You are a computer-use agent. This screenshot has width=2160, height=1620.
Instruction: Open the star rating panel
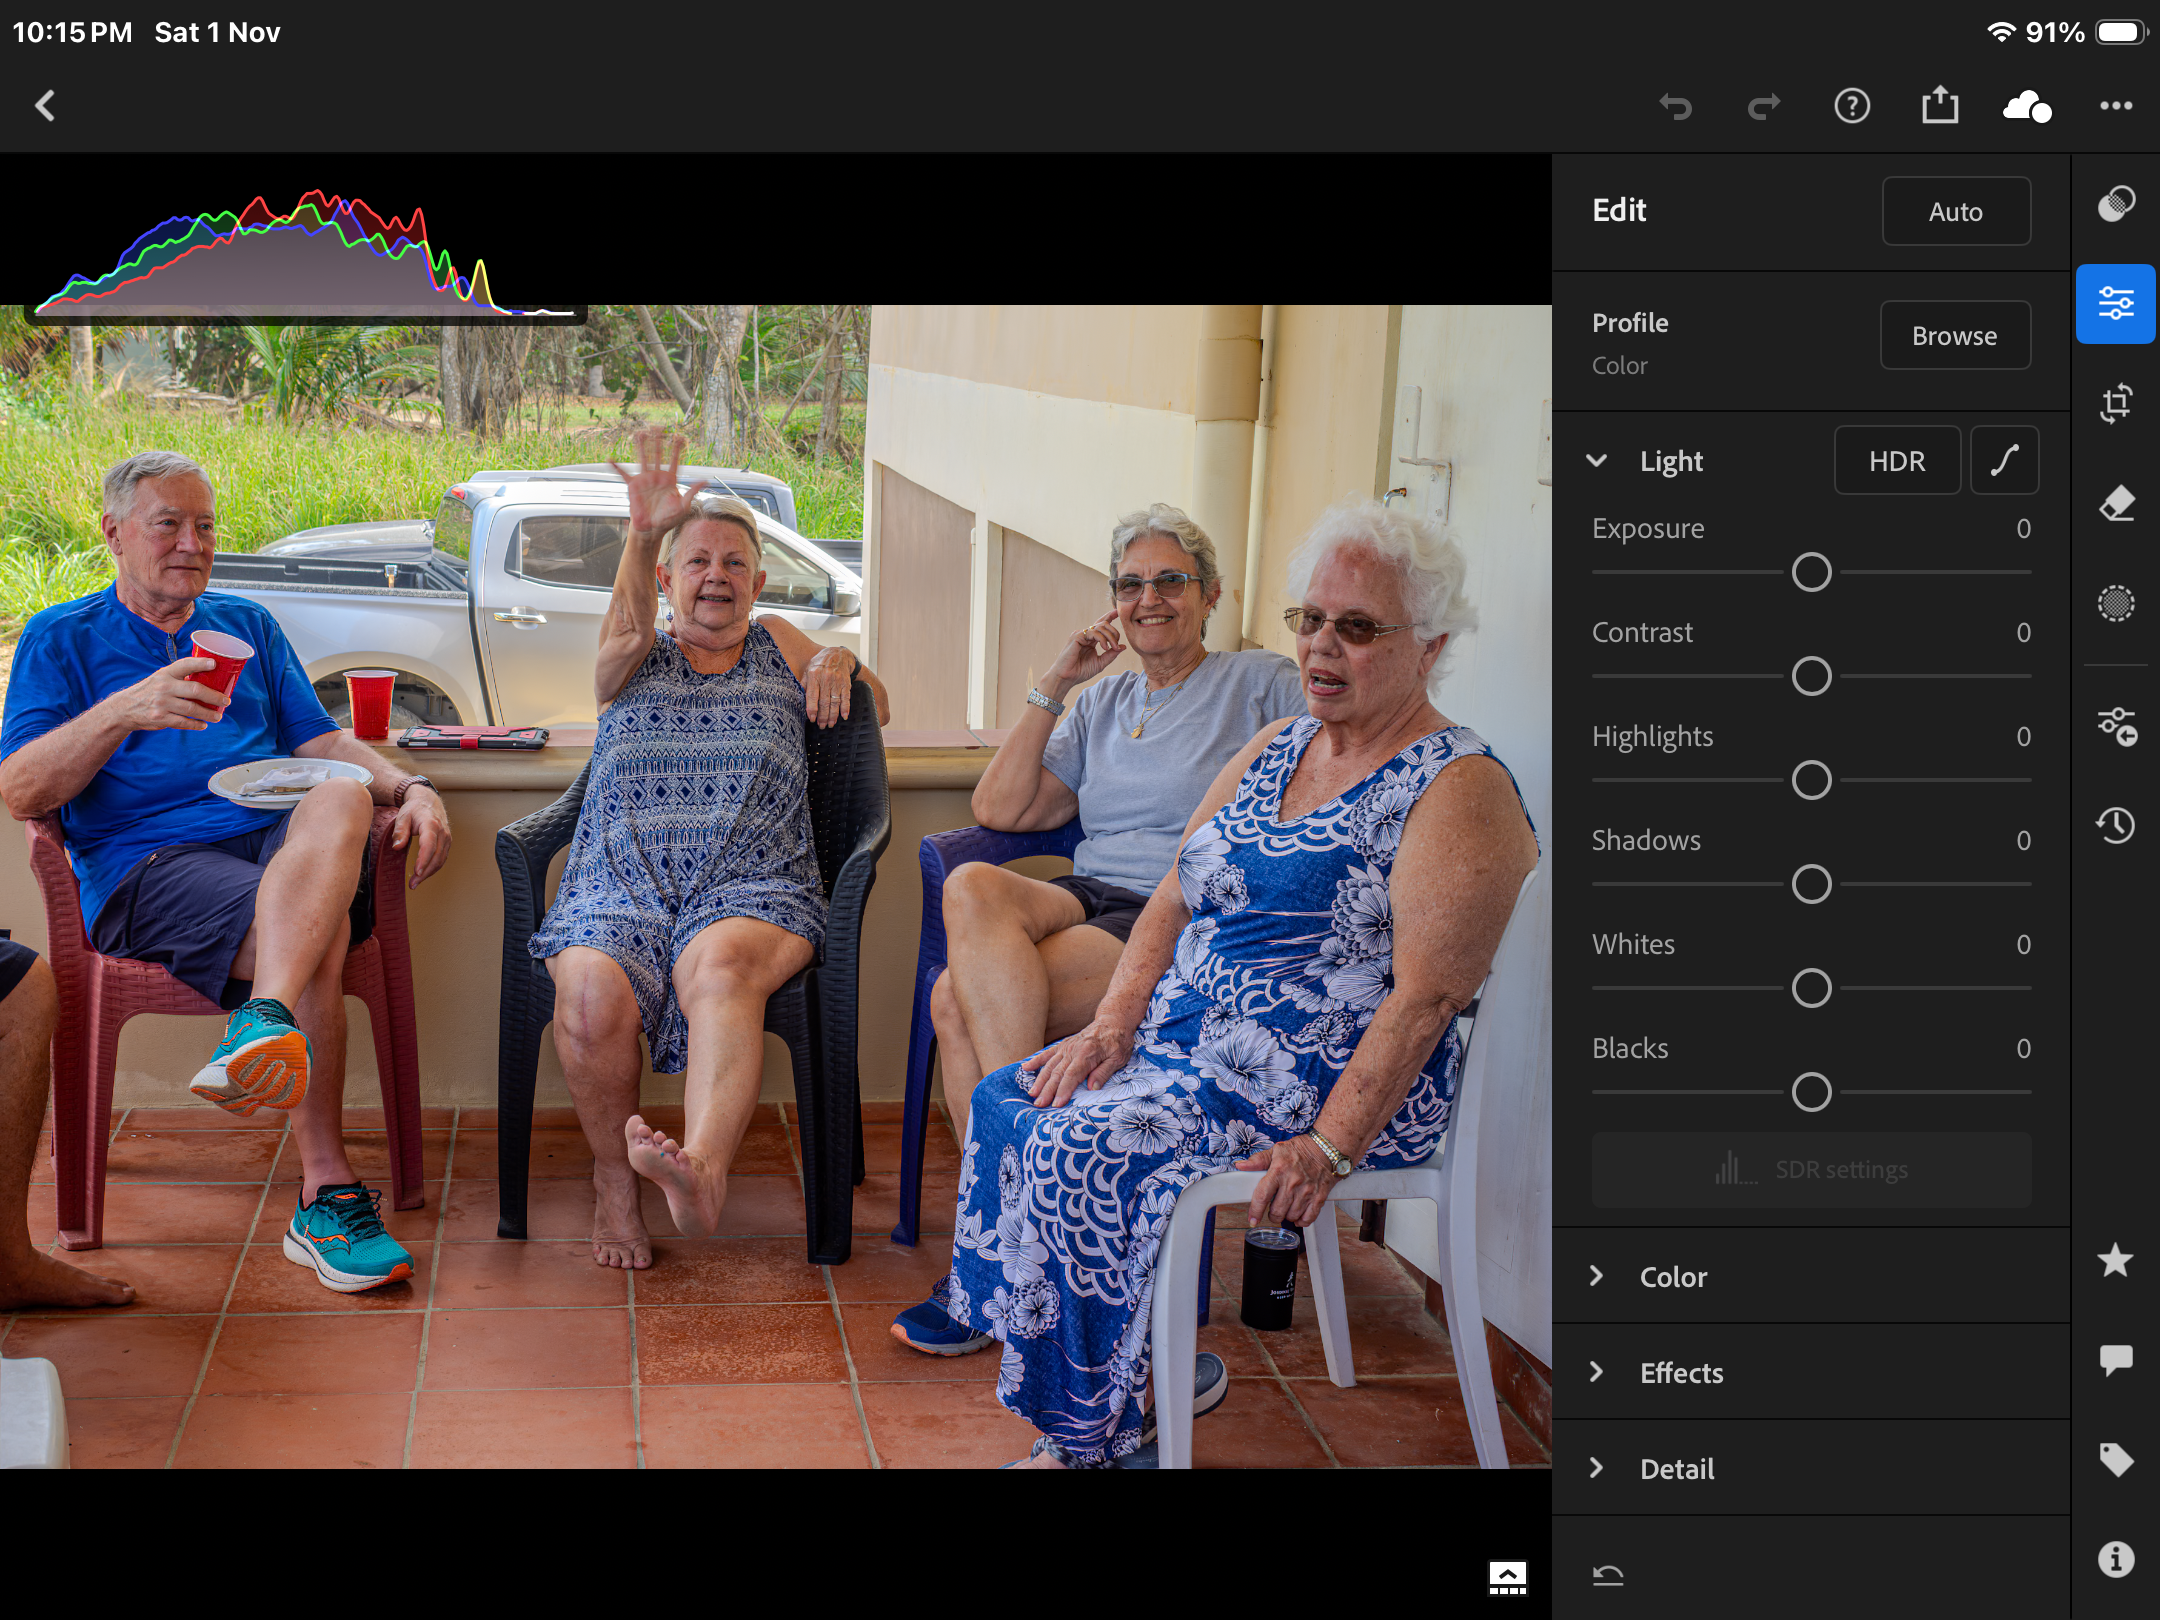tap(2115, 1260)
